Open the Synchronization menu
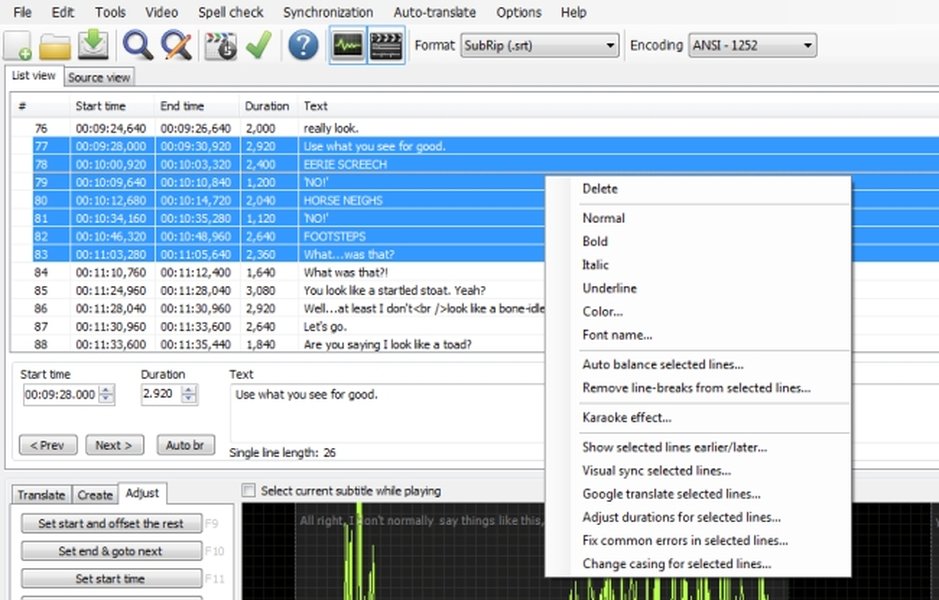The height and width of the screenshot is (600, 939). pos(328,12)
